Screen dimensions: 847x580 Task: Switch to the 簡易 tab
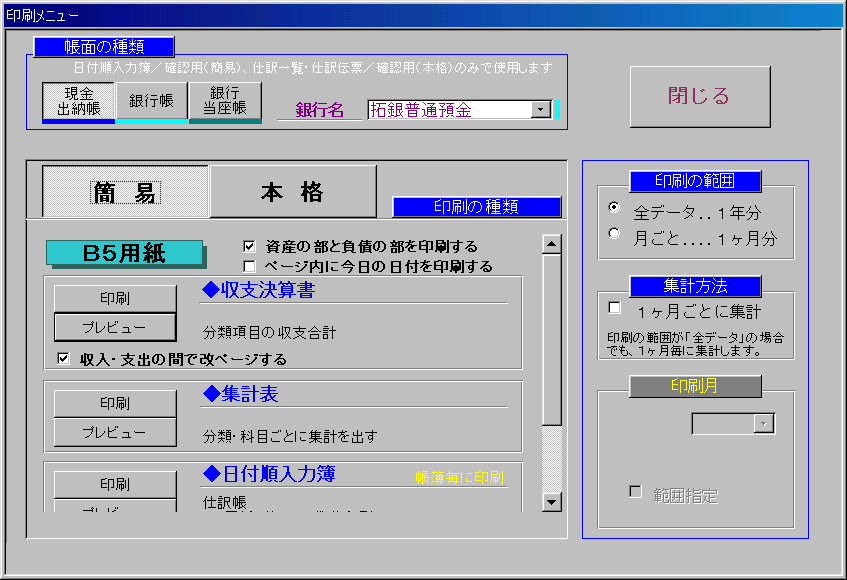click(x=125, y=192)
